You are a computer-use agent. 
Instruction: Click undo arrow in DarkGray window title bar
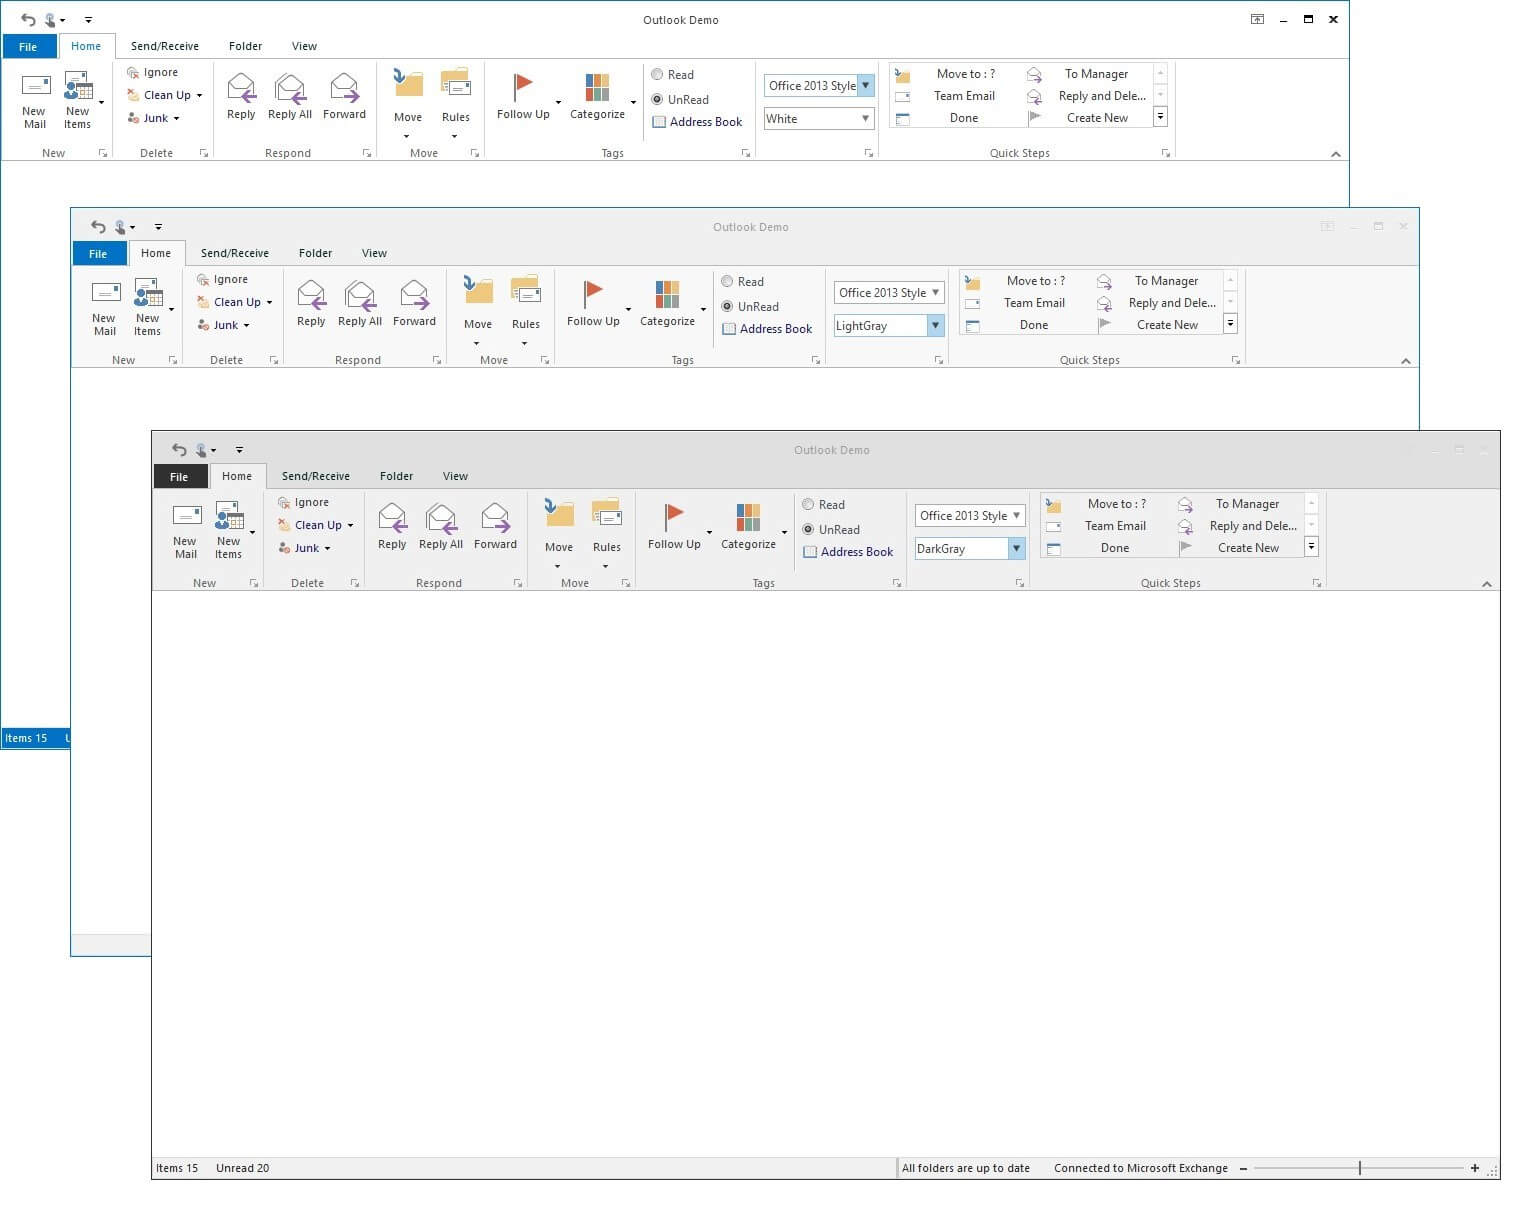(179, 450)
